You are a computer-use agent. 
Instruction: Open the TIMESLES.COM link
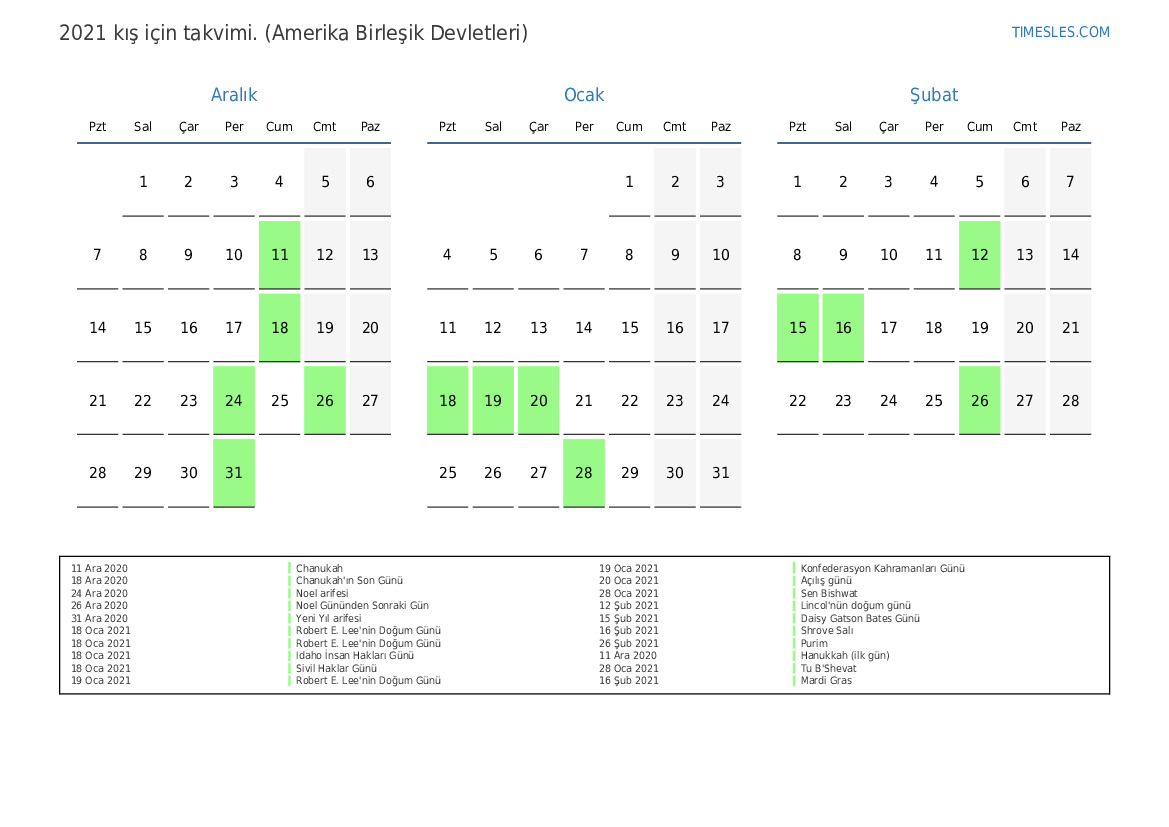click(x=1060, y=32)
